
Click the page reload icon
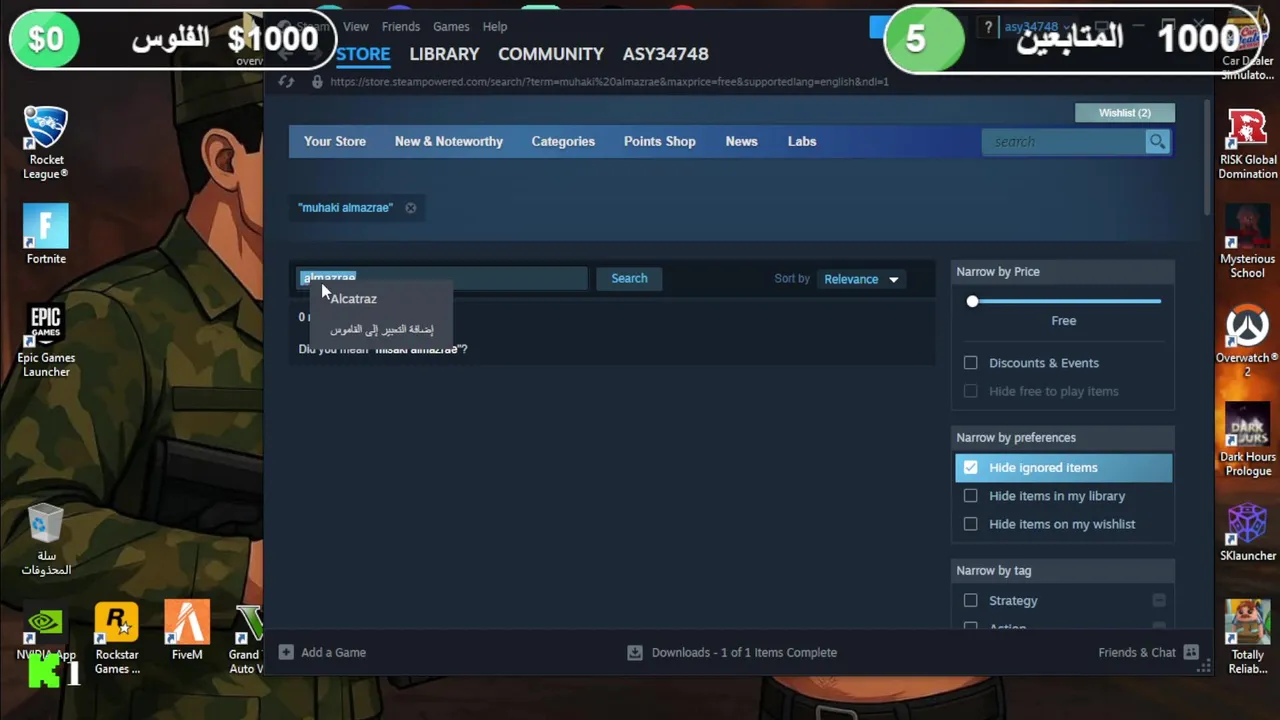pyautogui.click(x=286, y=82)
